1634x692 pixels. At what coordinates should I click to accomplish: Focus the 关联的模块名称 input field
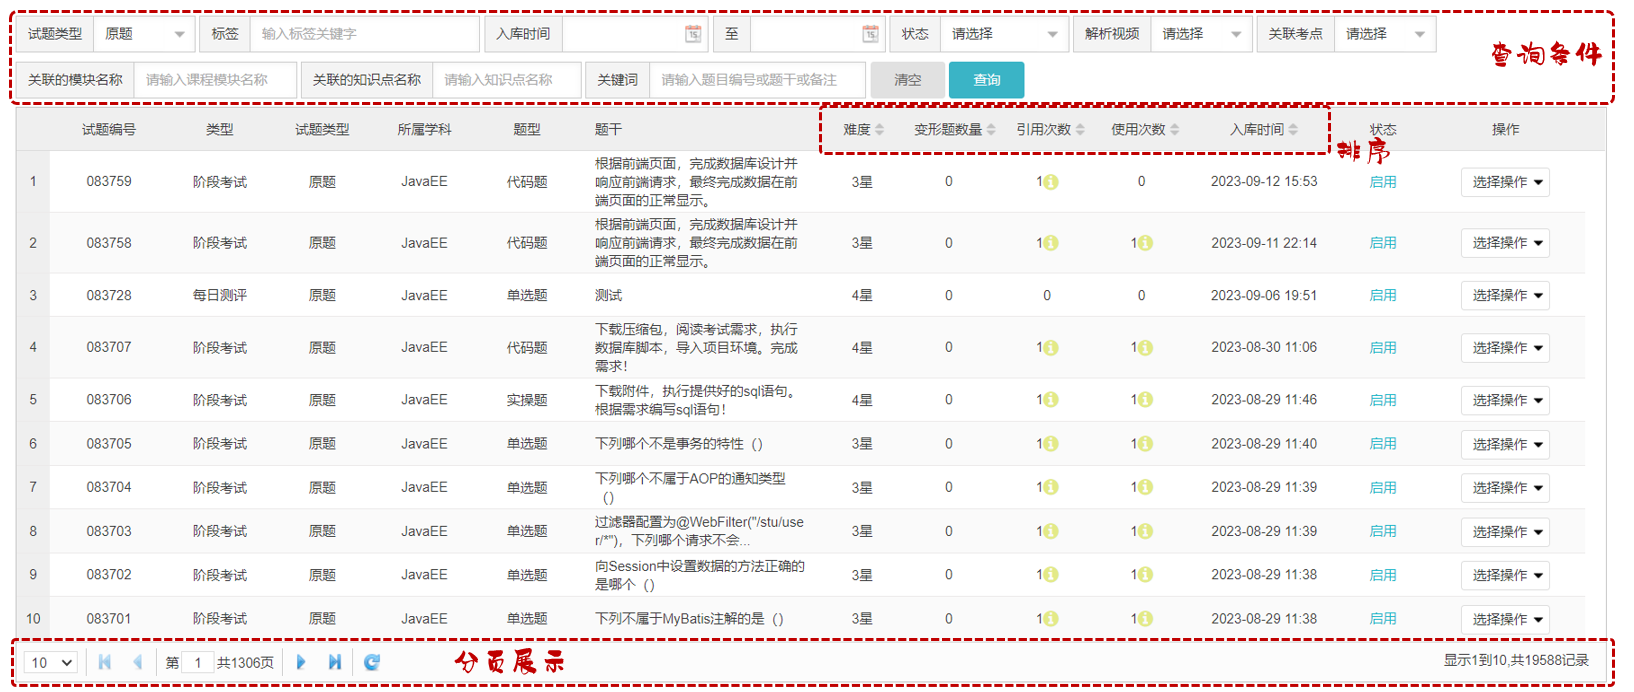pos(216,80)
